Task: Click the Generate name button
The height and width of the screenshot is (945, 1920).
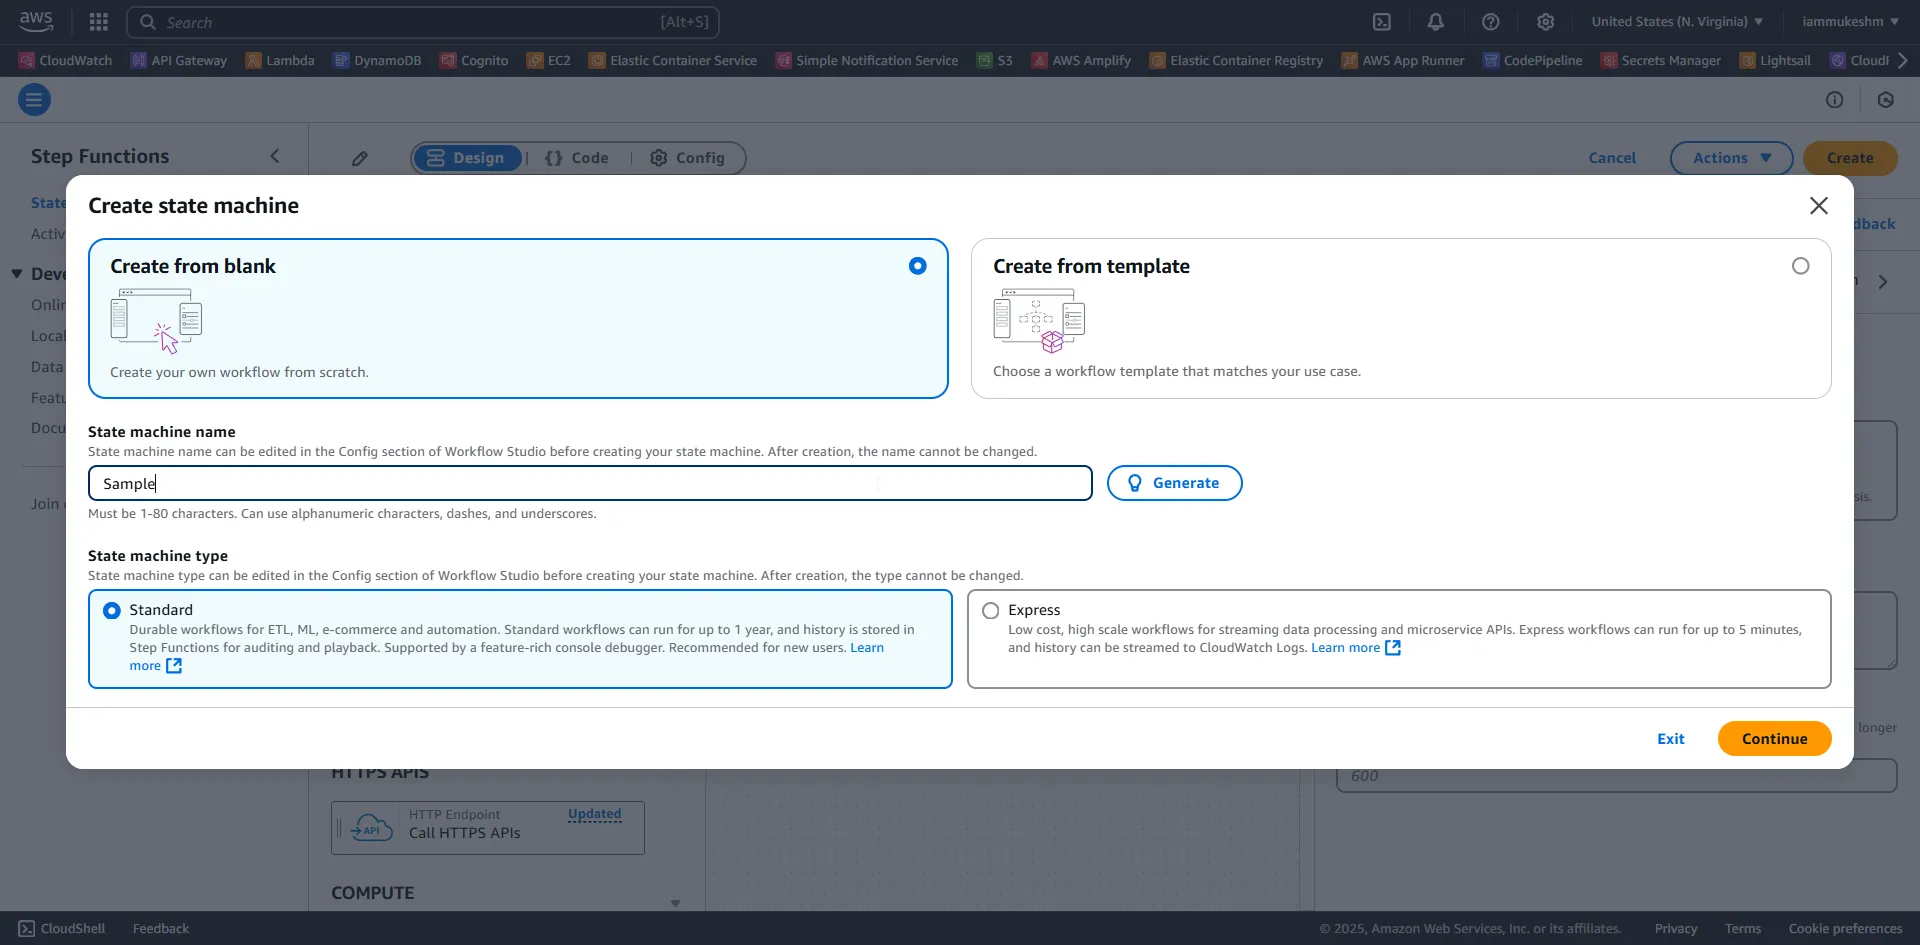Action: 1174,483
